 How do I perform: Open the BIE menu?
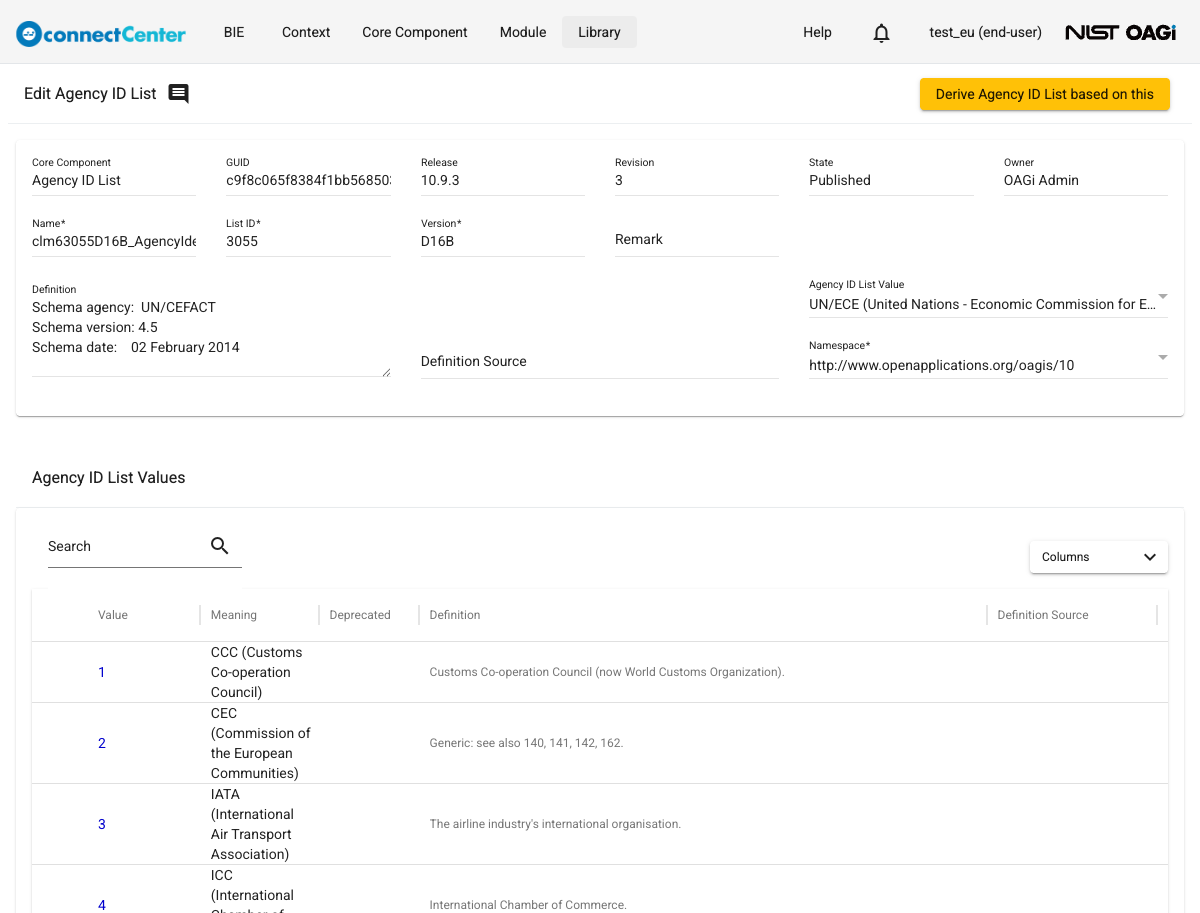[x=234, y=32]
